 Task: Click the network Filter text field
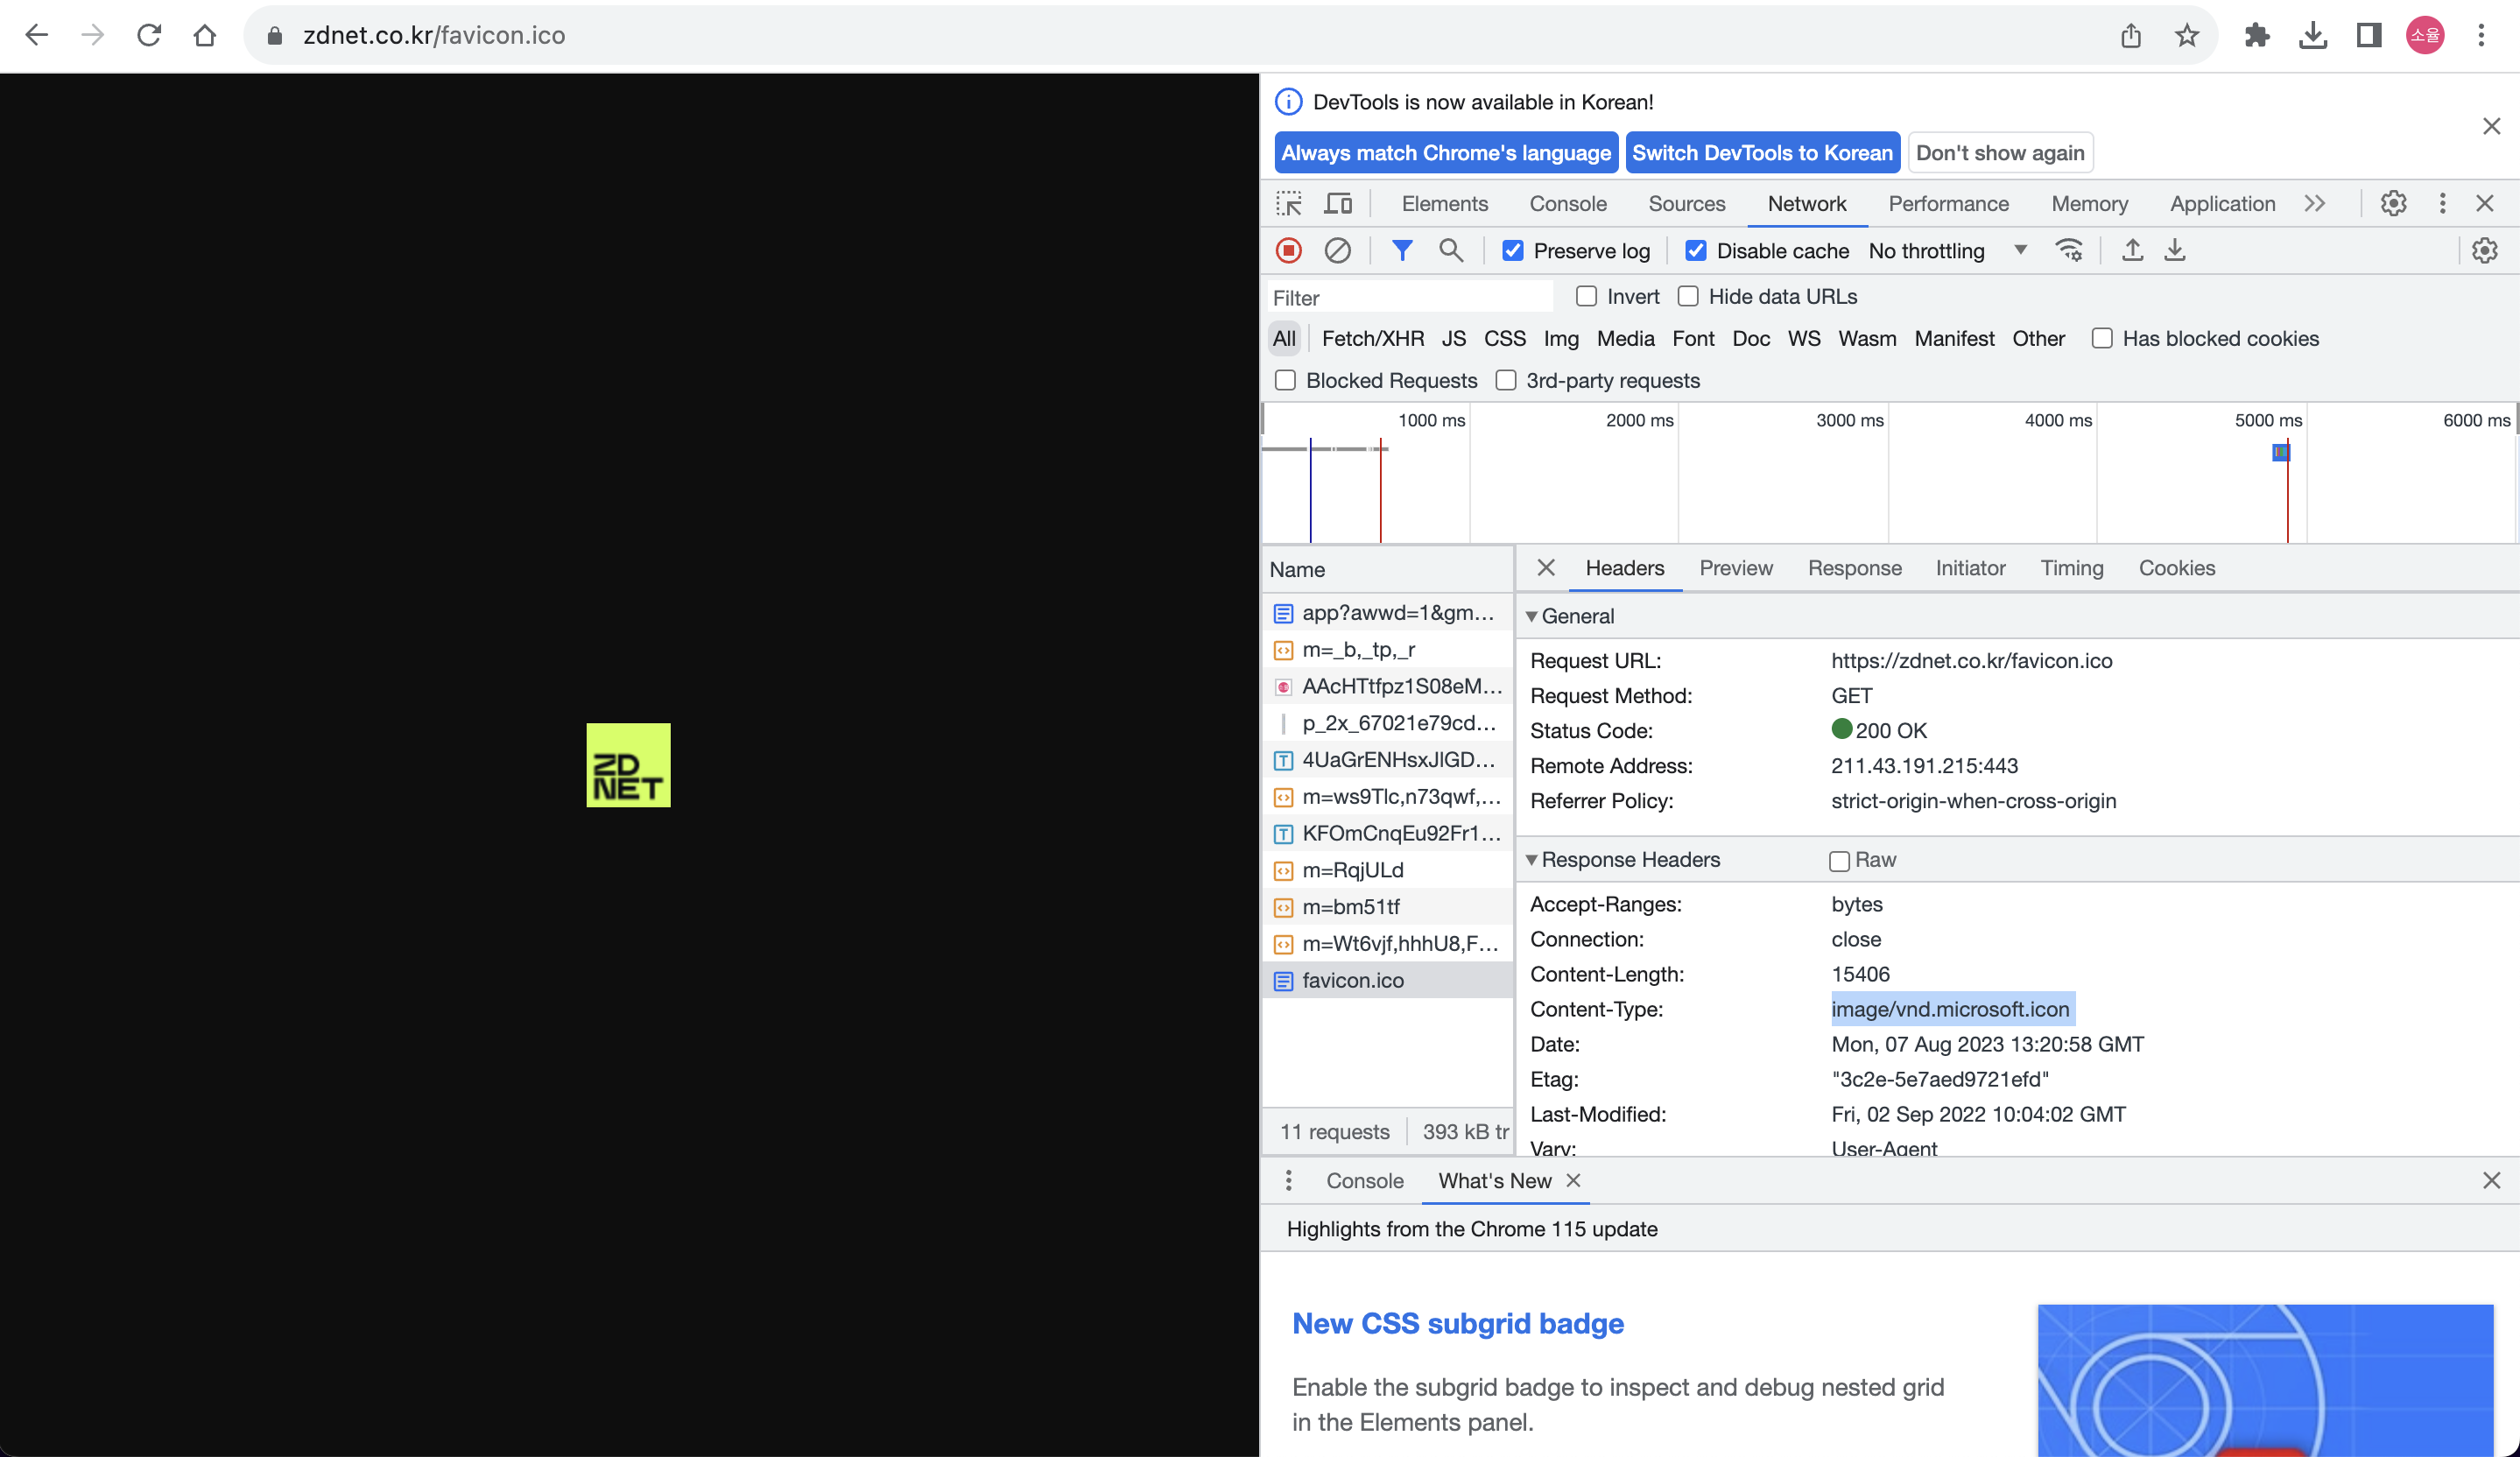pyautogui.click(x=1410, y=298)
